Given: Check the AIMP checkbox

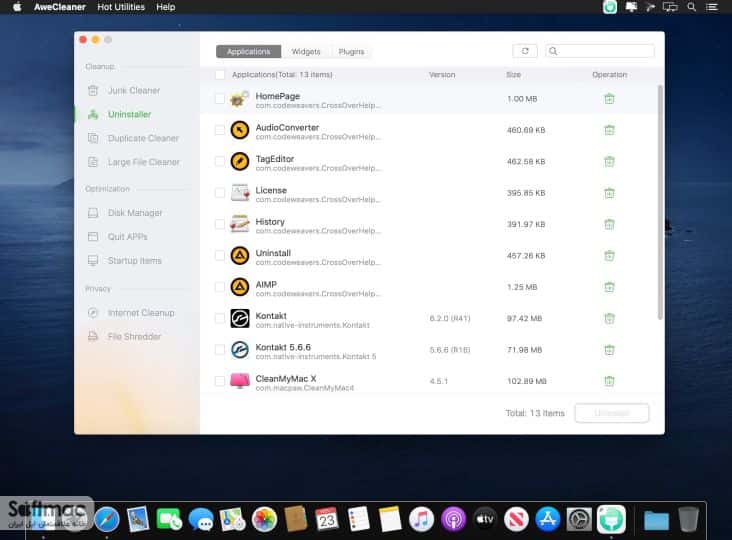Looking at the screenshot, I should pos(220,287).
